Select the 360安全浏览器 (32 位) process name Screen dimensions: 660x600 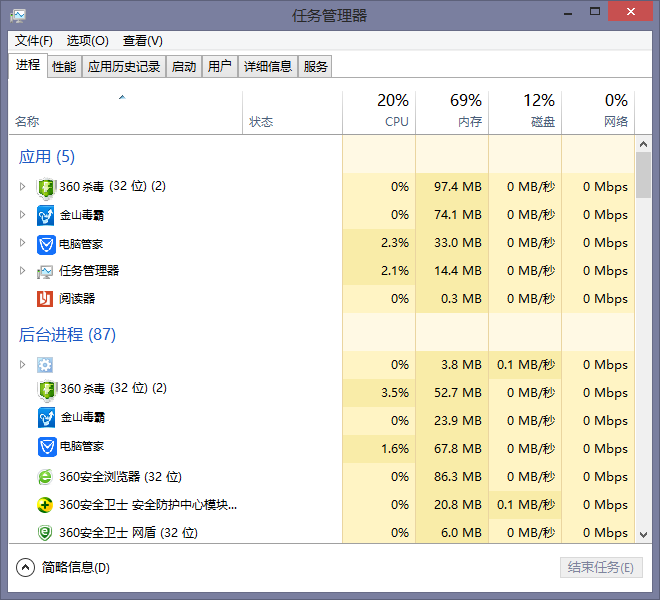pos(120,477)
